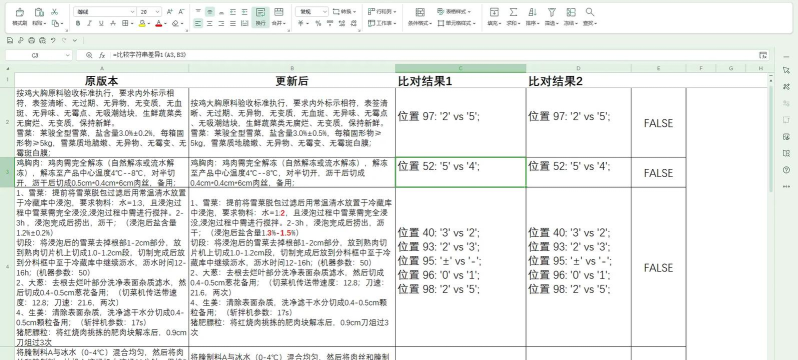
Task: Align cell text to top
Action: (x=198, y=11)
